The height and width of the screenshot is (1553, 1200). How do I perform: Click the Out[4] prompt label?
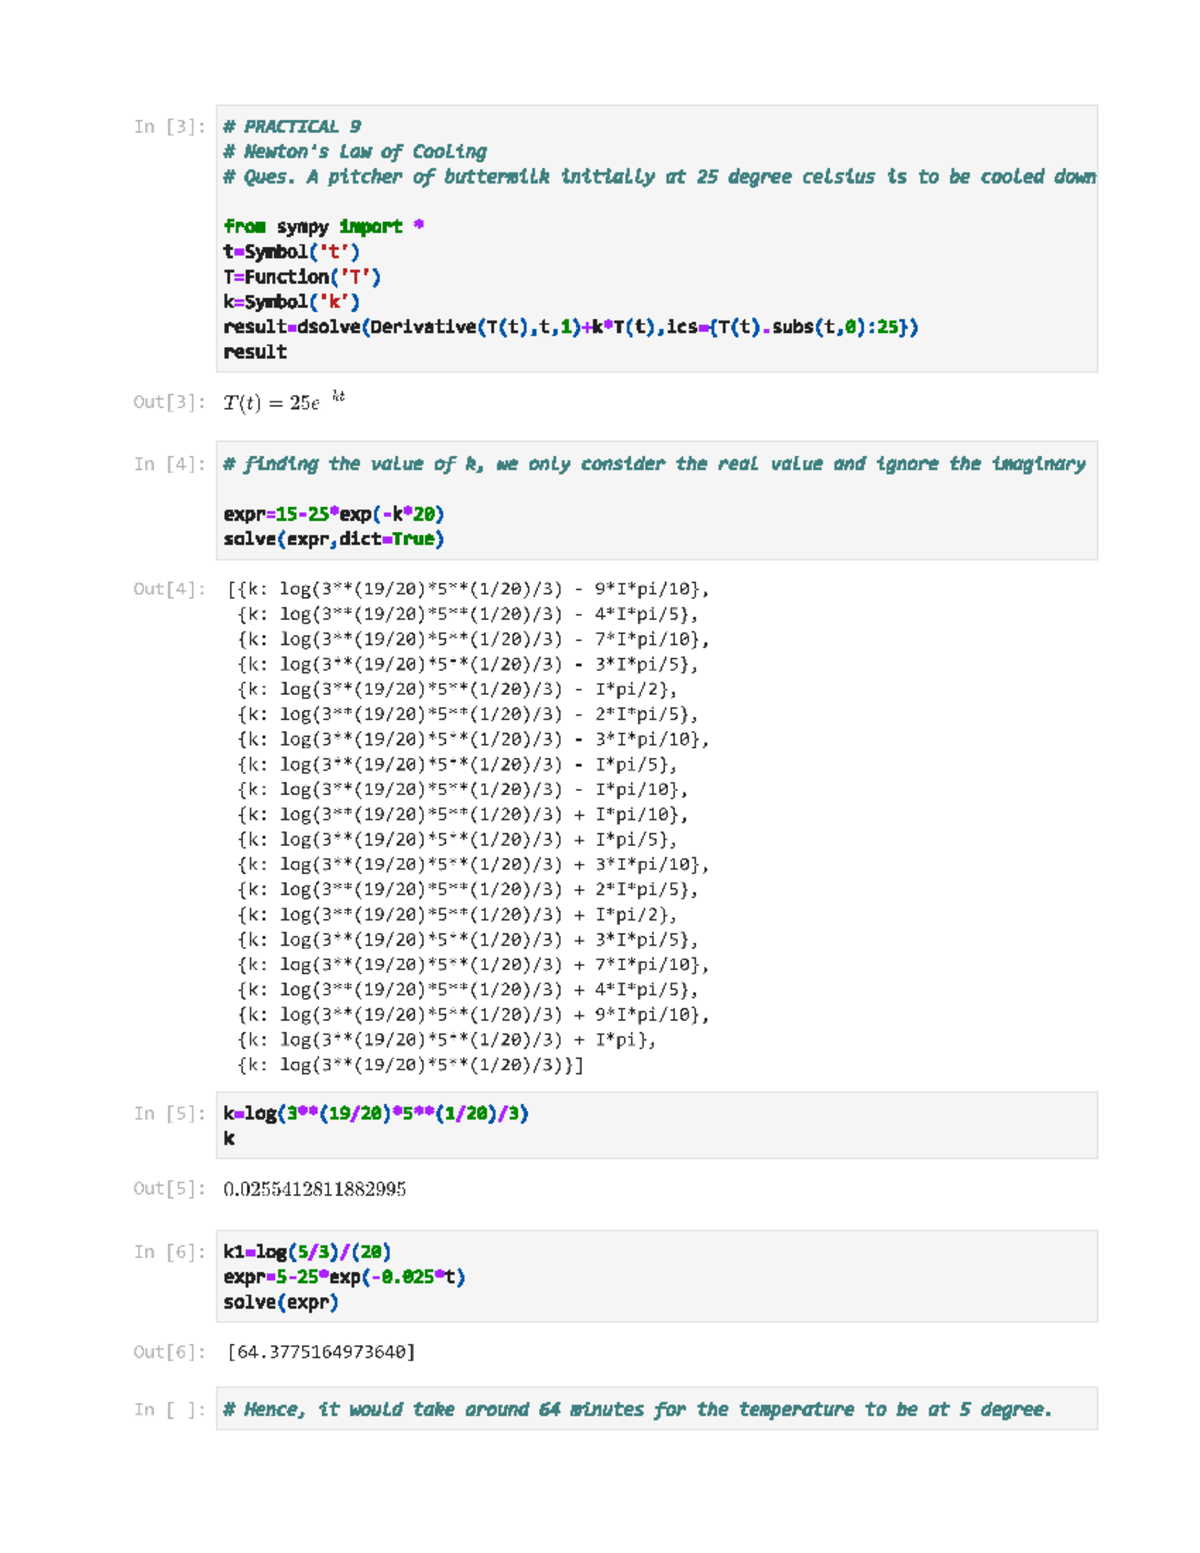169,589
